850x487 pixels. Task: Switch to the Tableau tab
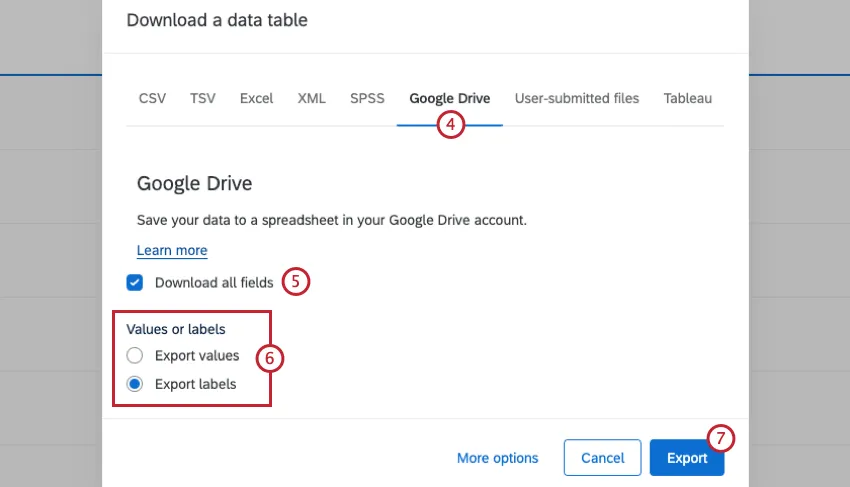pyautogui.click(x=687, y=98)
